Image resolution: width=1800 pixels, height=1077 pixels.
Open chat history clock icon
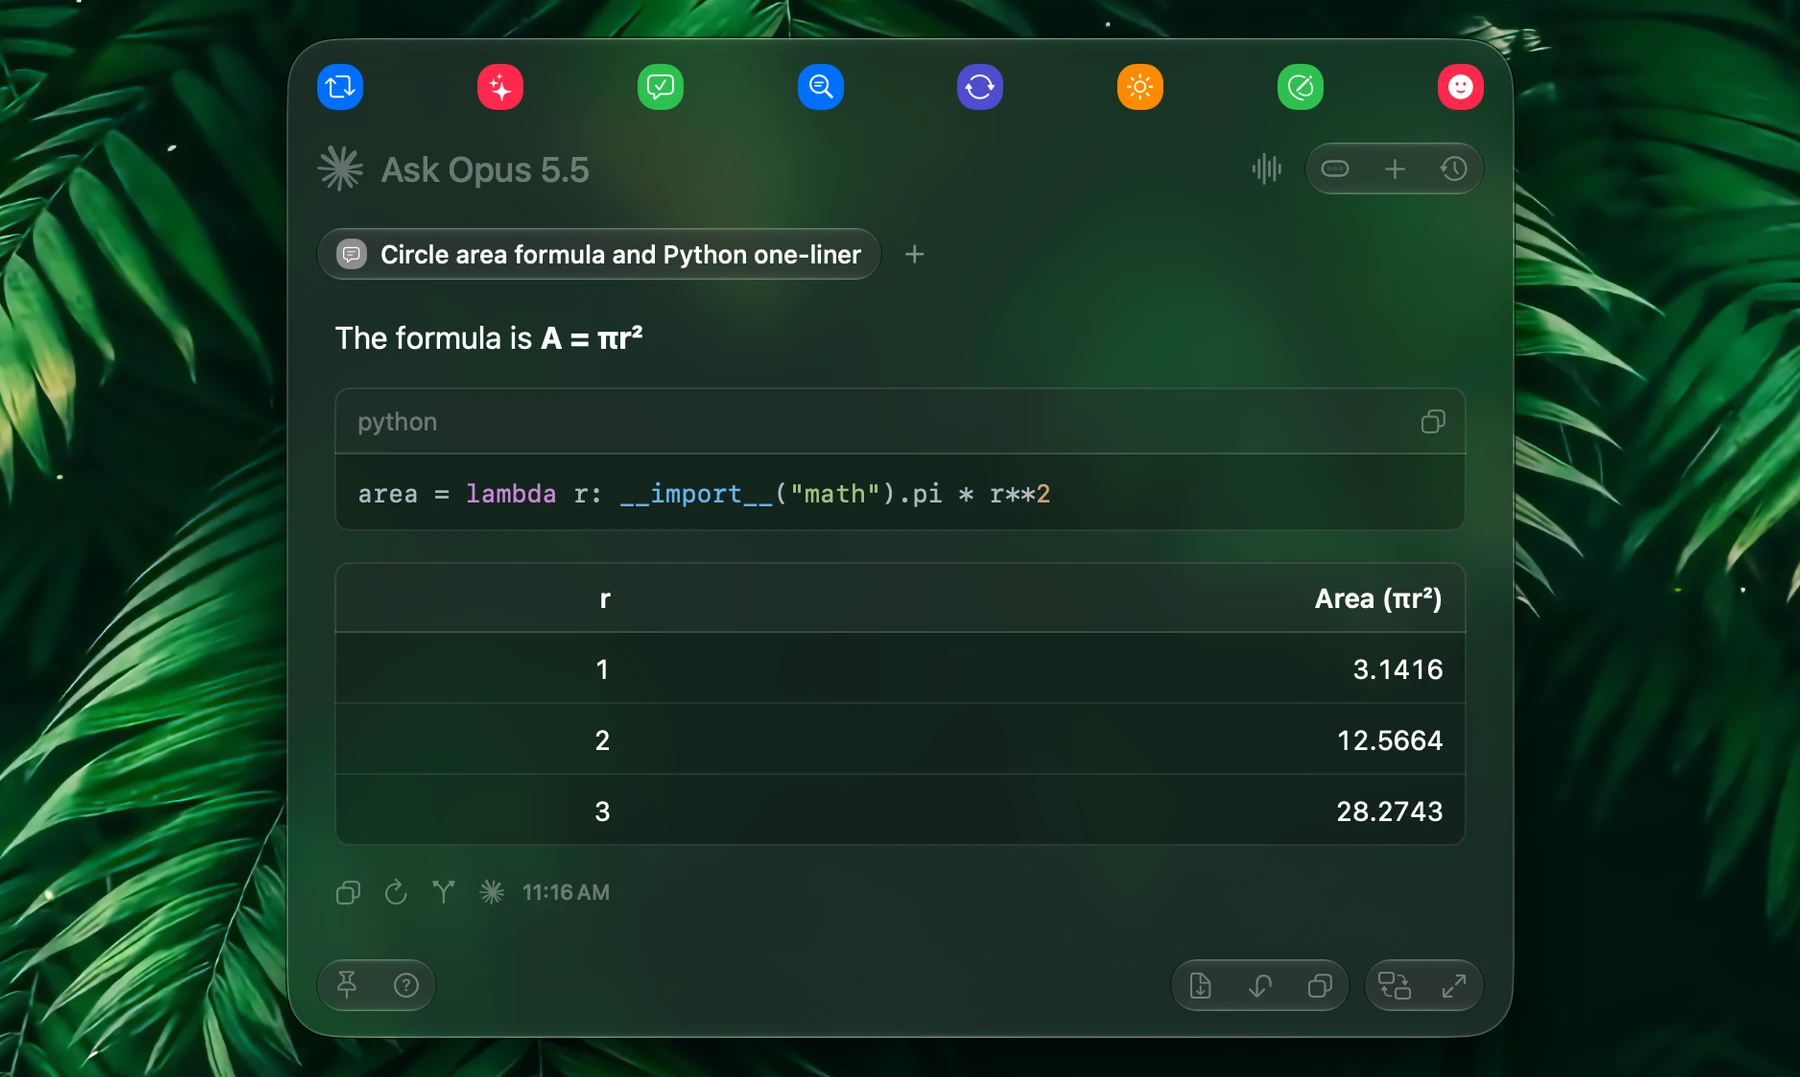pos(1453,169)
